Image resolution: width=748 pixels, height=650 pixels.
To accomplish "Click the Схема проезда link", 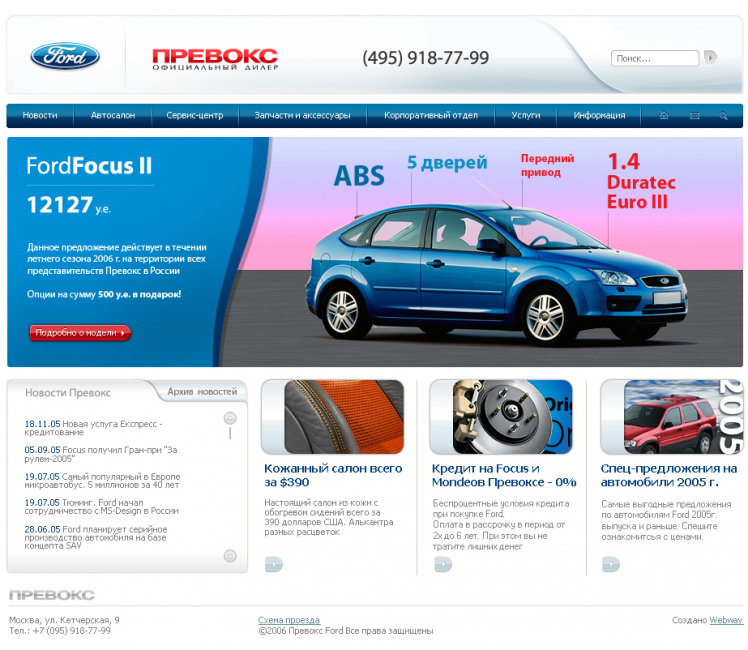I will pos(289,620).
